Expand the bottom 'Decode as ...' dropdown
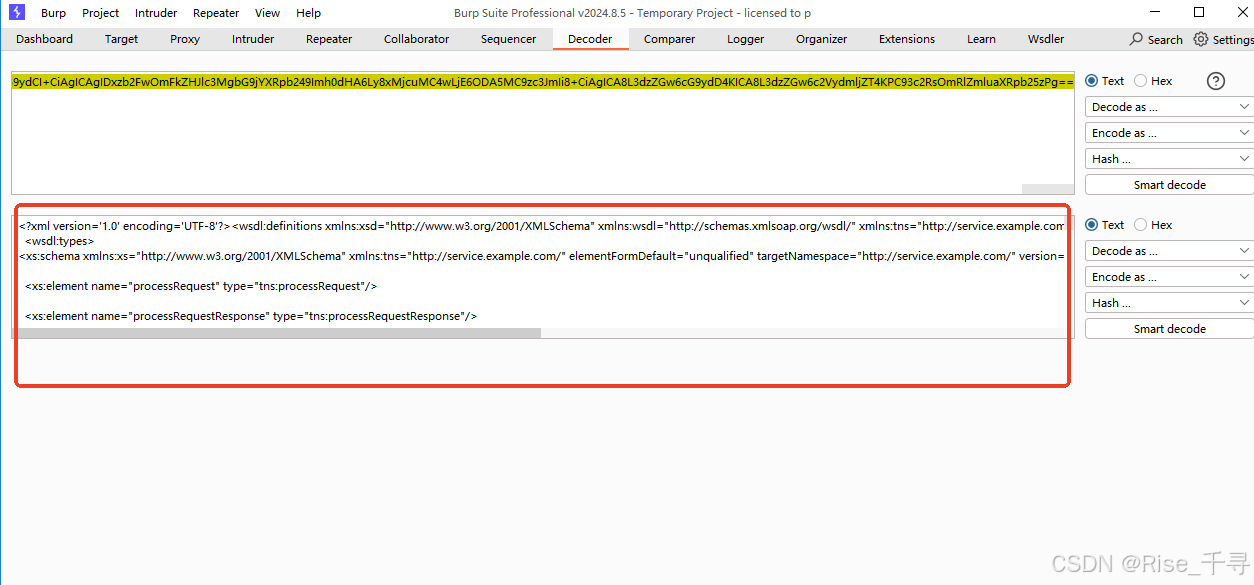 coord(1169,251)
